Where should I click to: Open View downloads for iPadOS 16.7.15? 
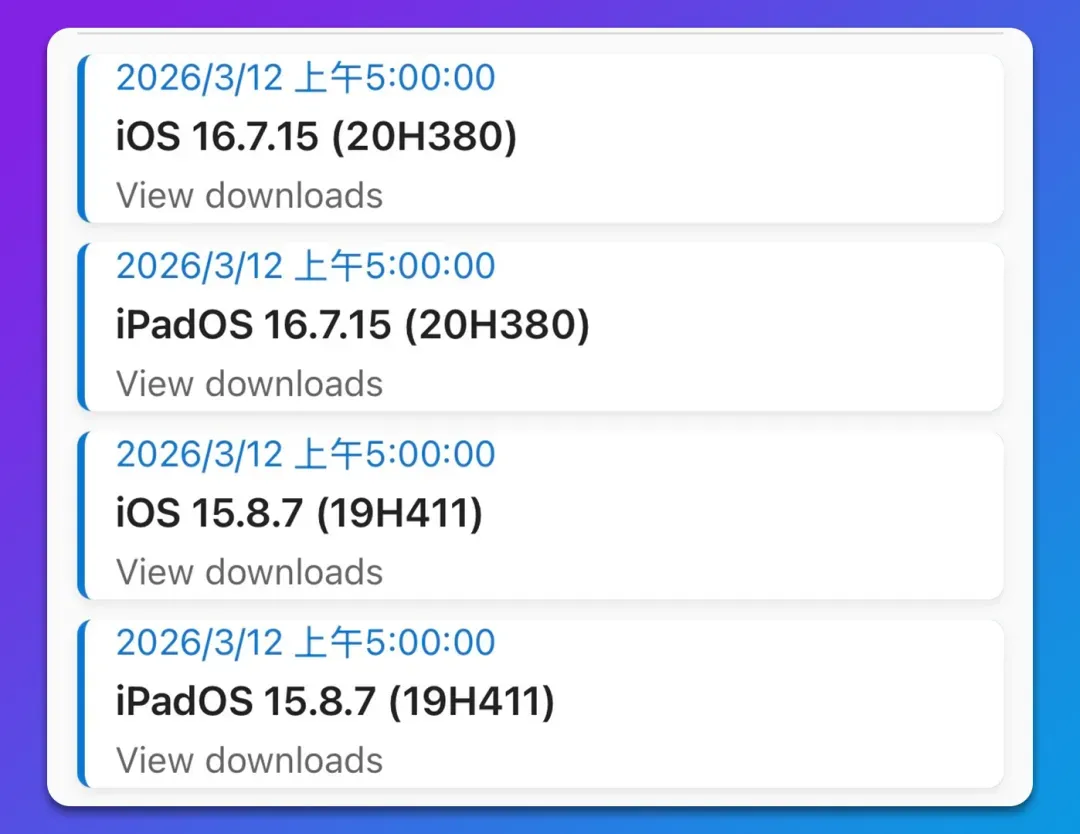click(x=249, y=384)
